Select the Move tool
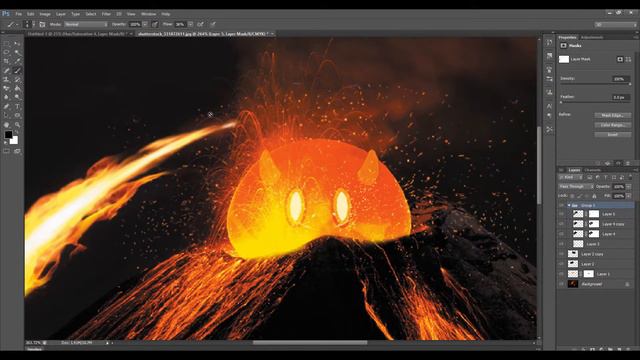This screenshot has height=360, width=640. pos(17,43)
